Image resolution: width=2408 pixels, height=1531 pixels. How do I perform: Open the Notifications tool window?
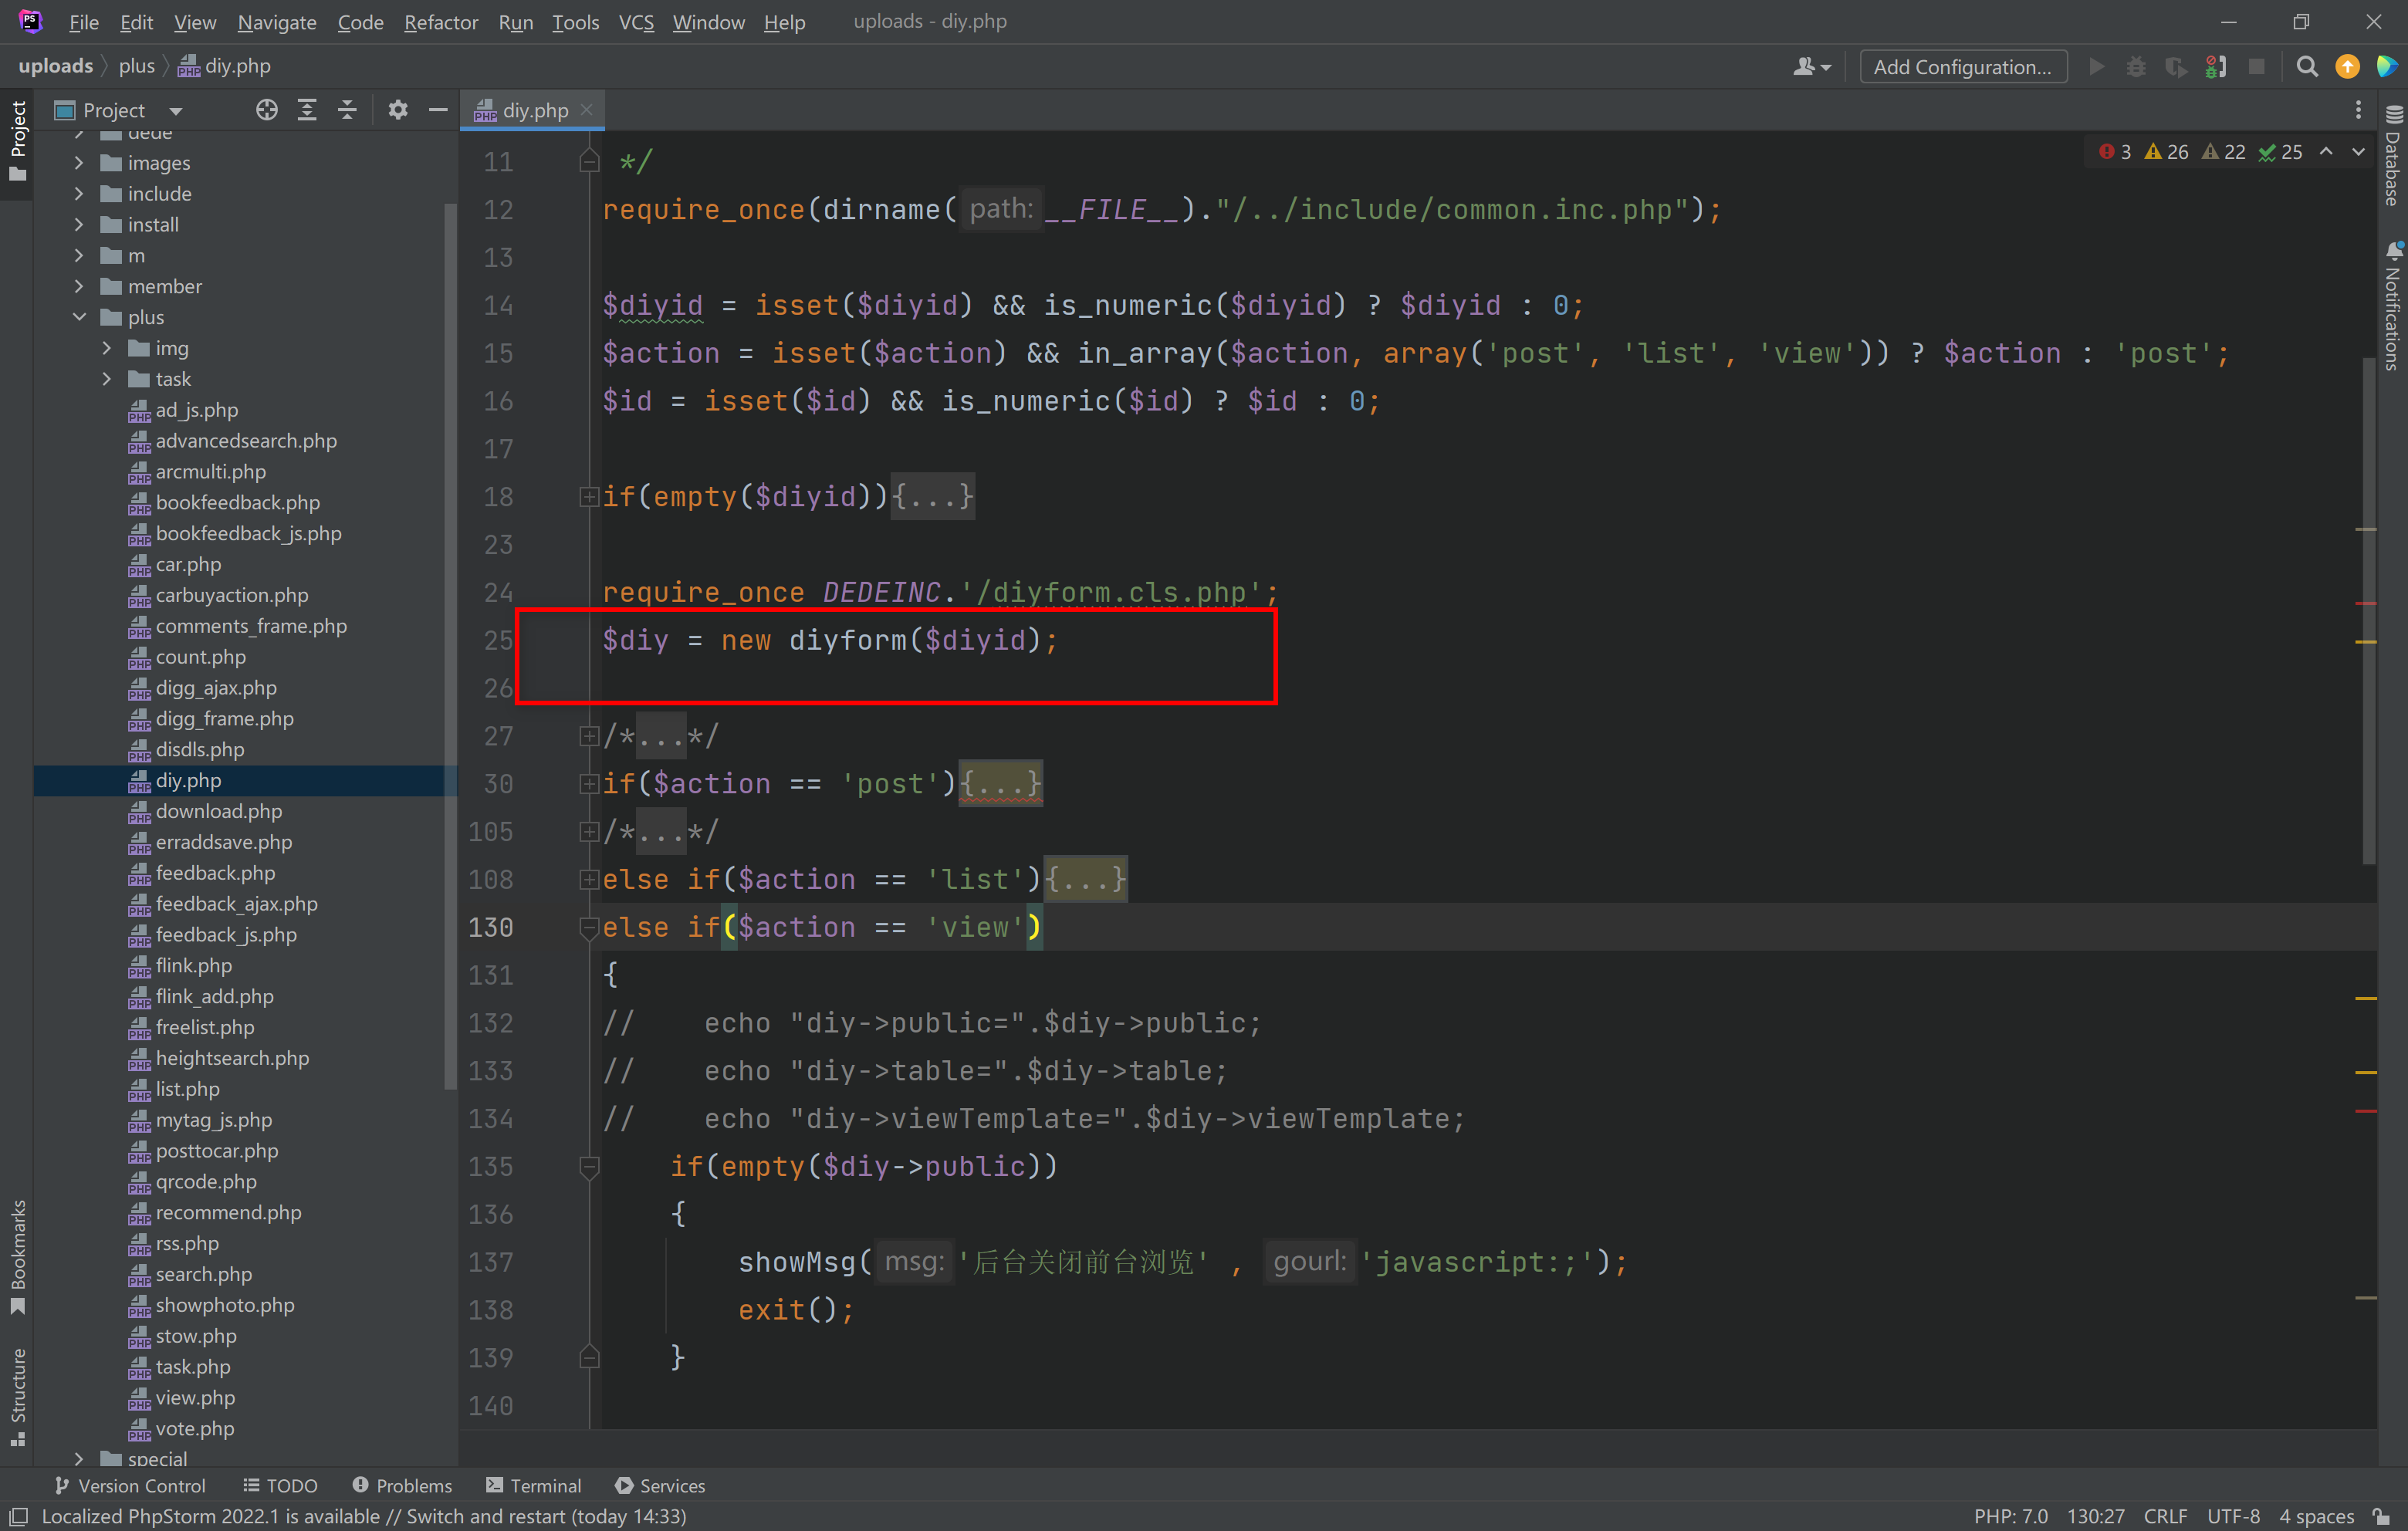[x=2393, y=308]
